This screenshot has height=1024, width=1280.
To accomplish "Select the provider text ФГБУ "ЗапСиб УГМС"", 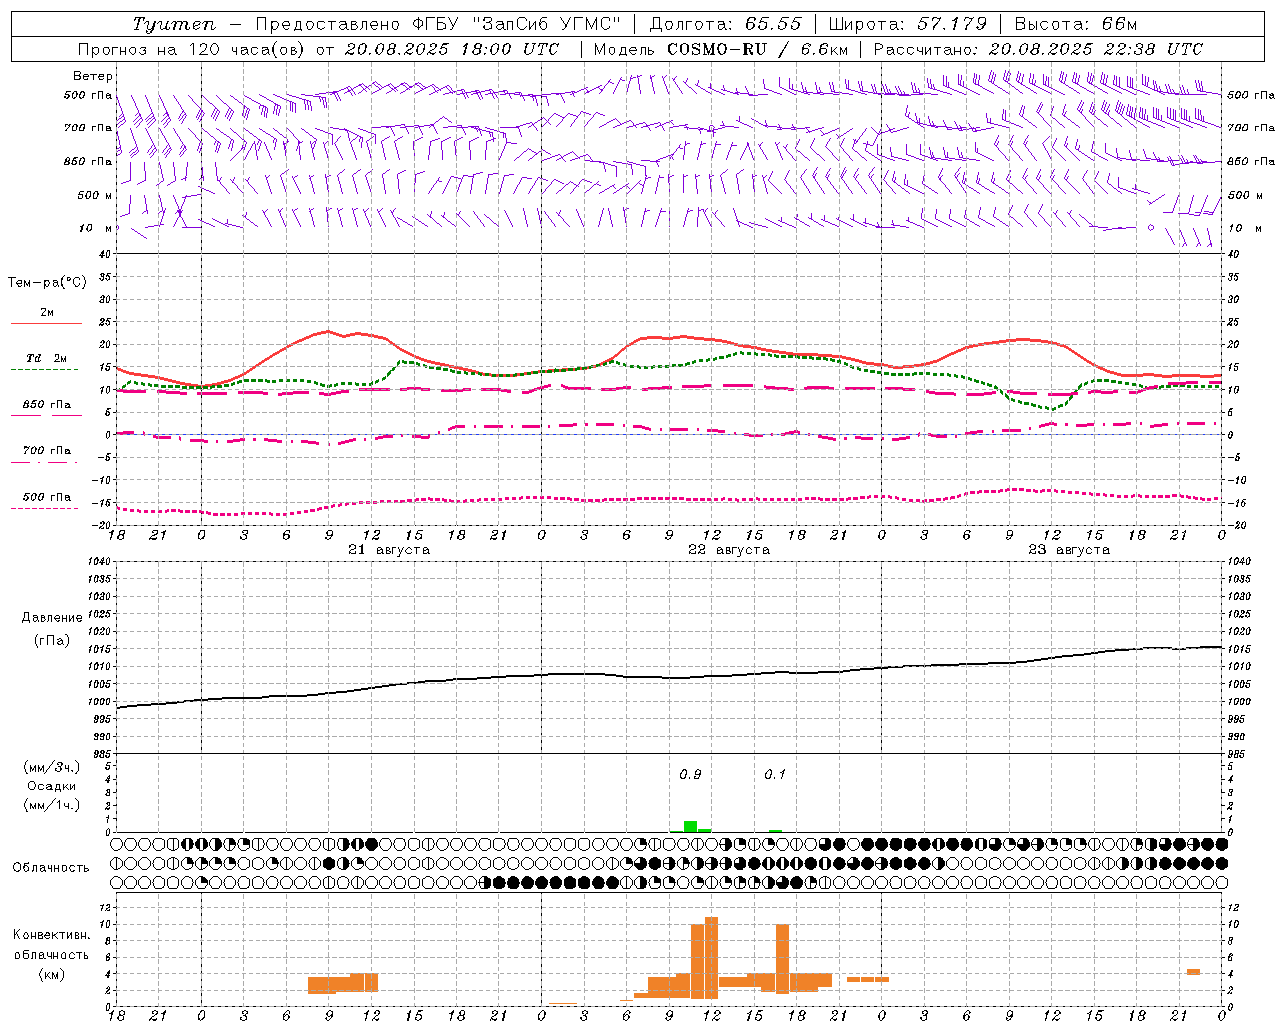I will click(517, 24).
